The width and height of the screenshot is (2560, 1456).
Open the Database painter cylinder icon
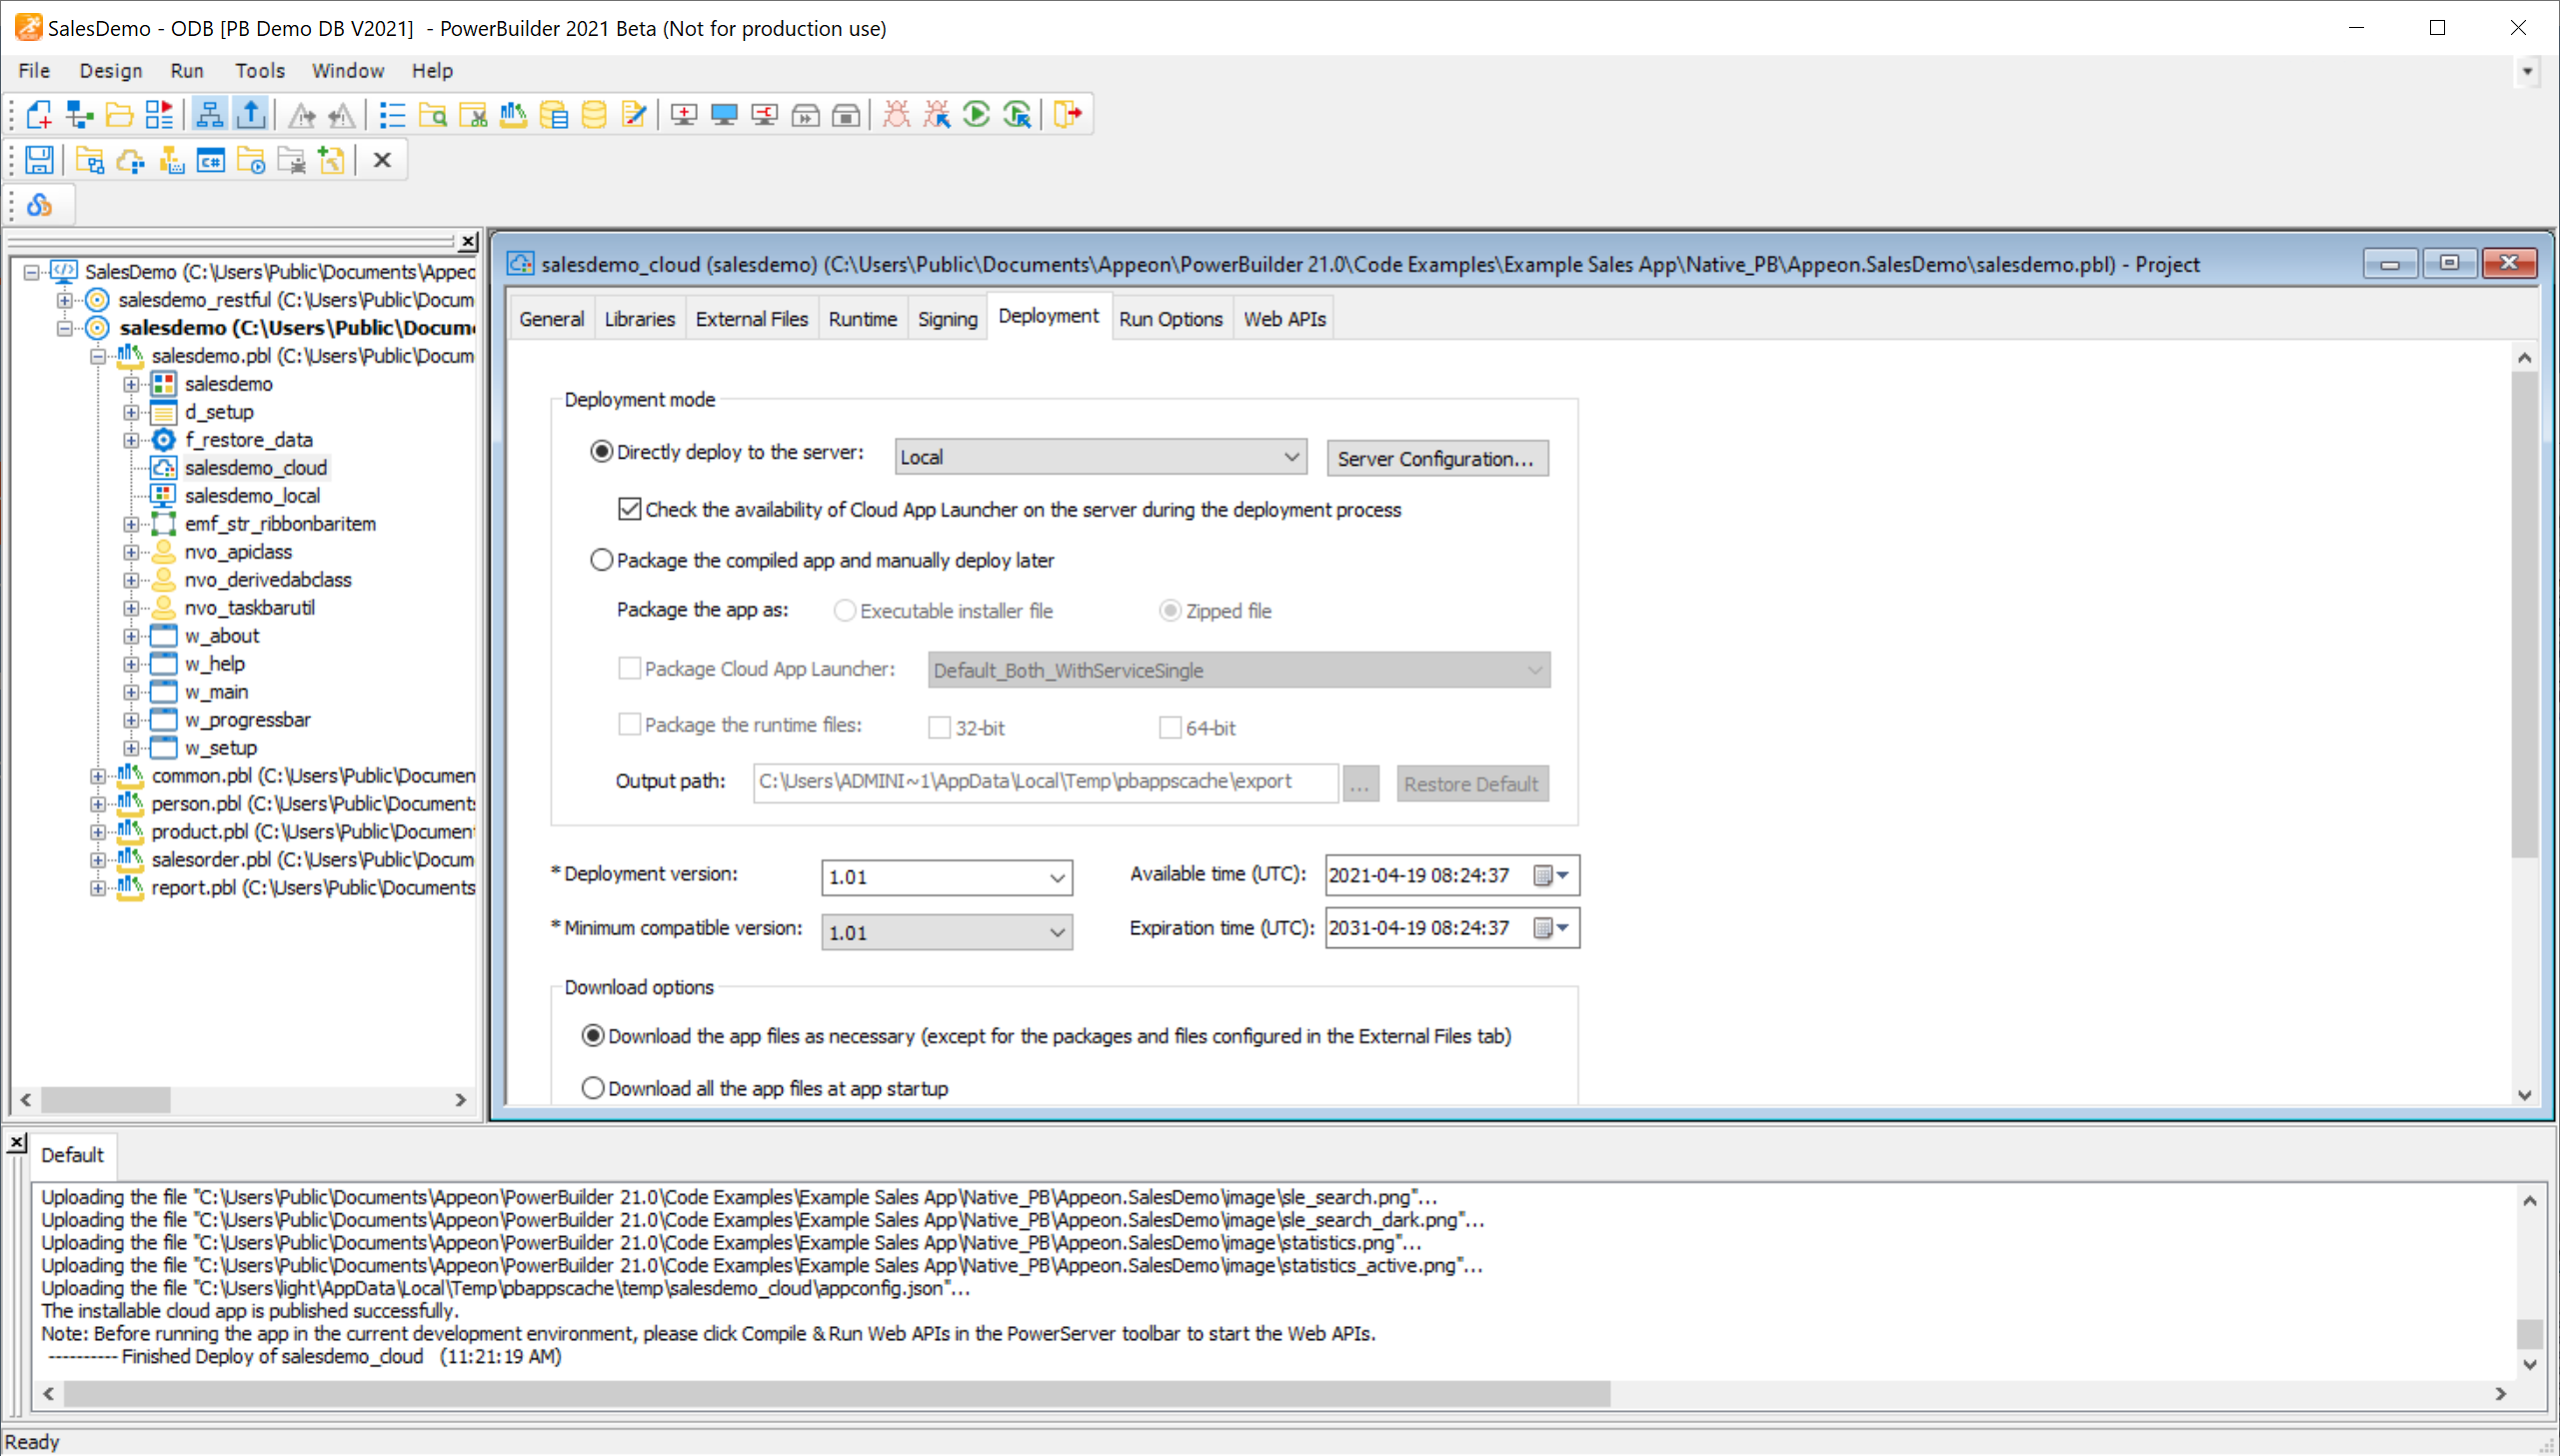click(x=594, y=114)
